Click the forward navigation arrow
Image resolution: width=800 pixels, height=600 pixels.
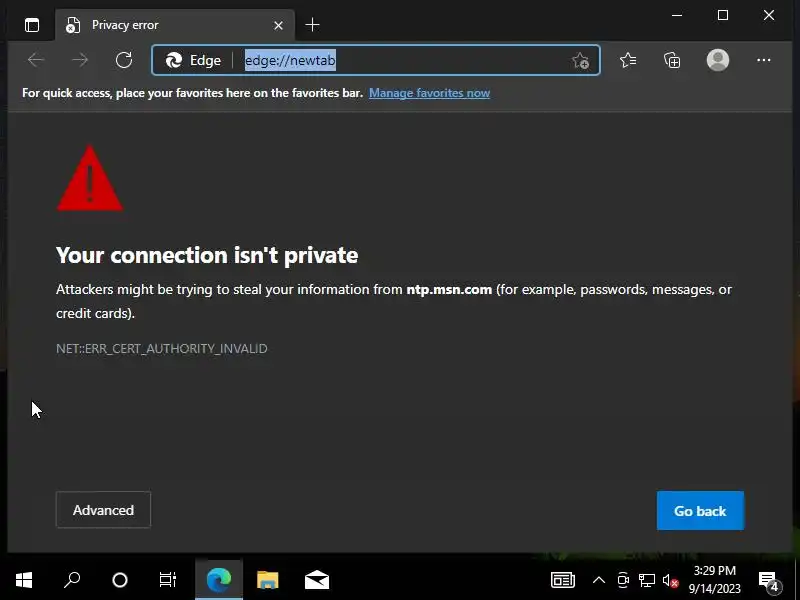(80, 60)
